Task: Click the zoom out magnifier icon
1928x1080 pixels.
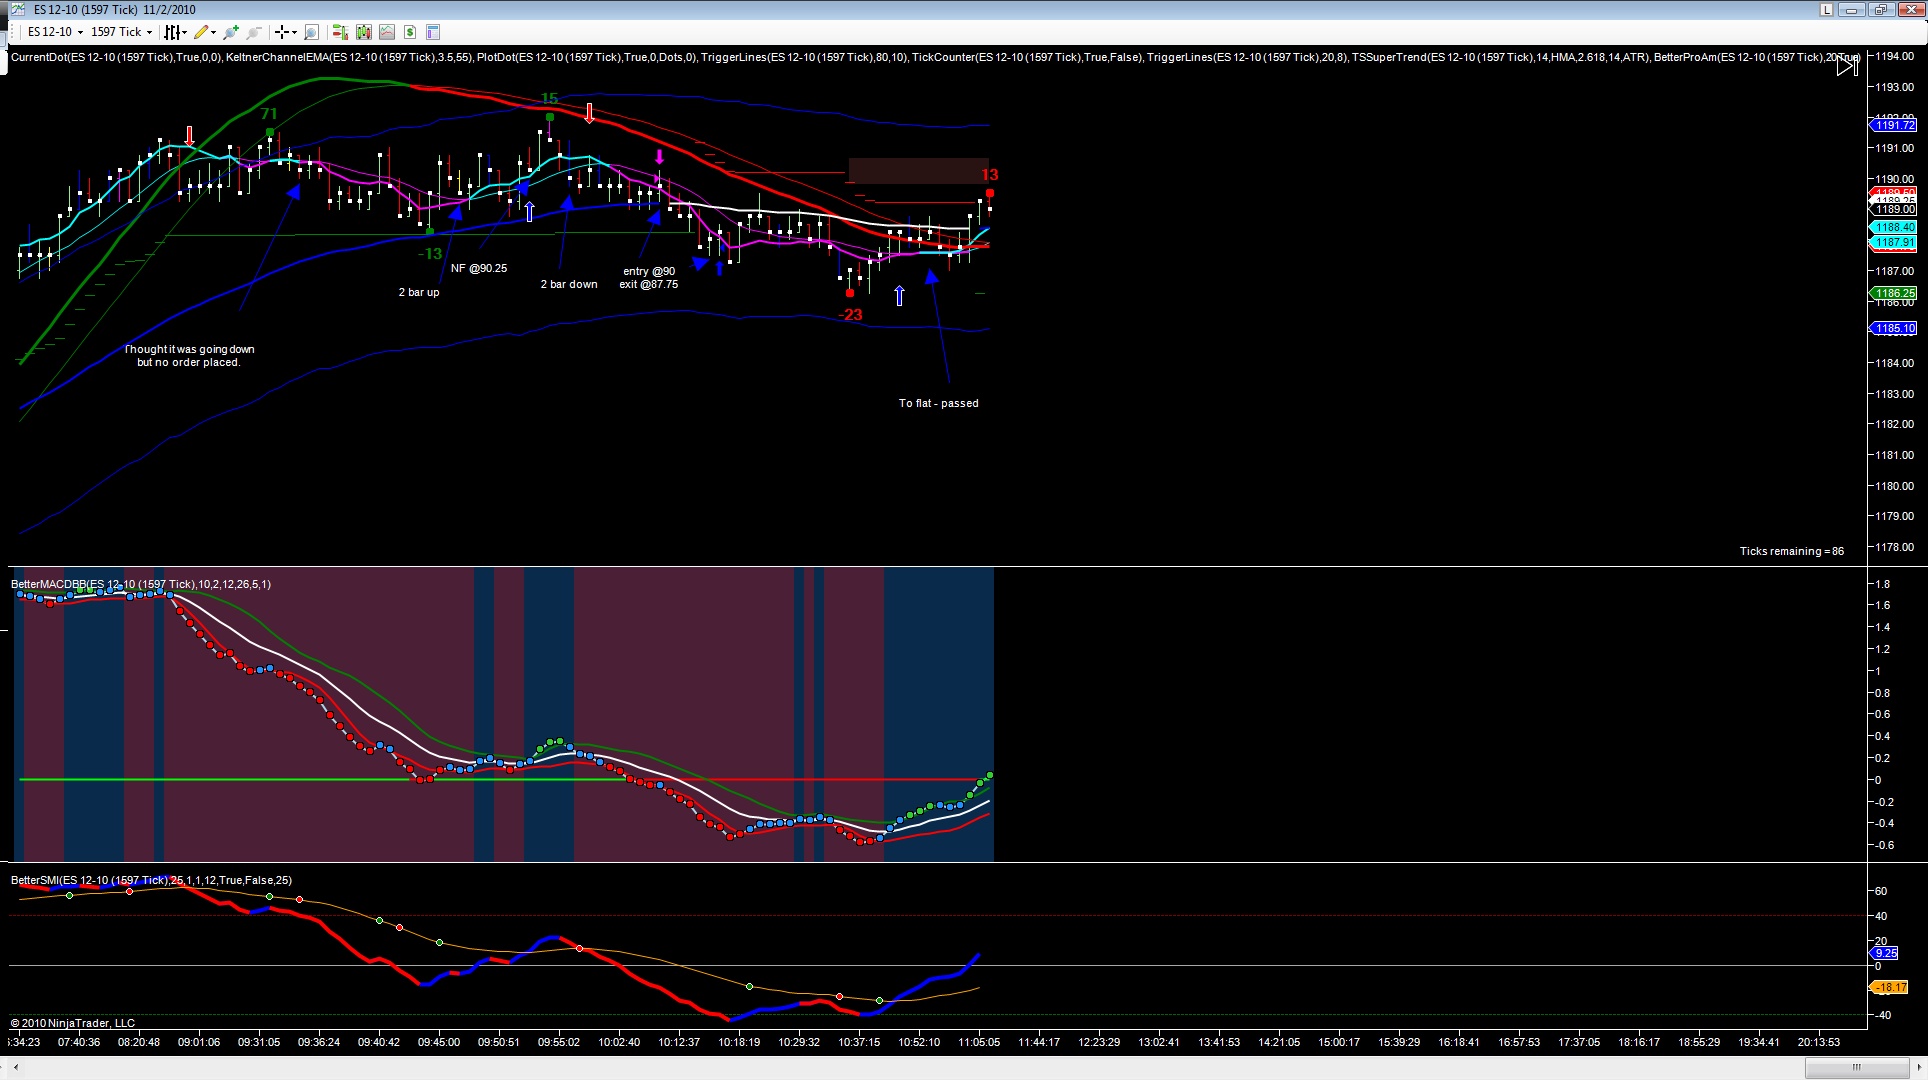Action: [254, 32]
